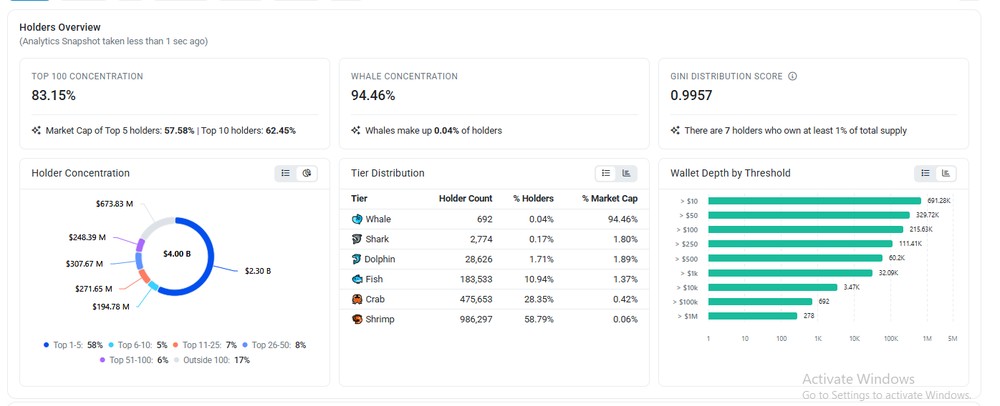This screenshot has width=1000, height=406.
Task: Click the Dolphin tier icon
Action: coord(357,259)
